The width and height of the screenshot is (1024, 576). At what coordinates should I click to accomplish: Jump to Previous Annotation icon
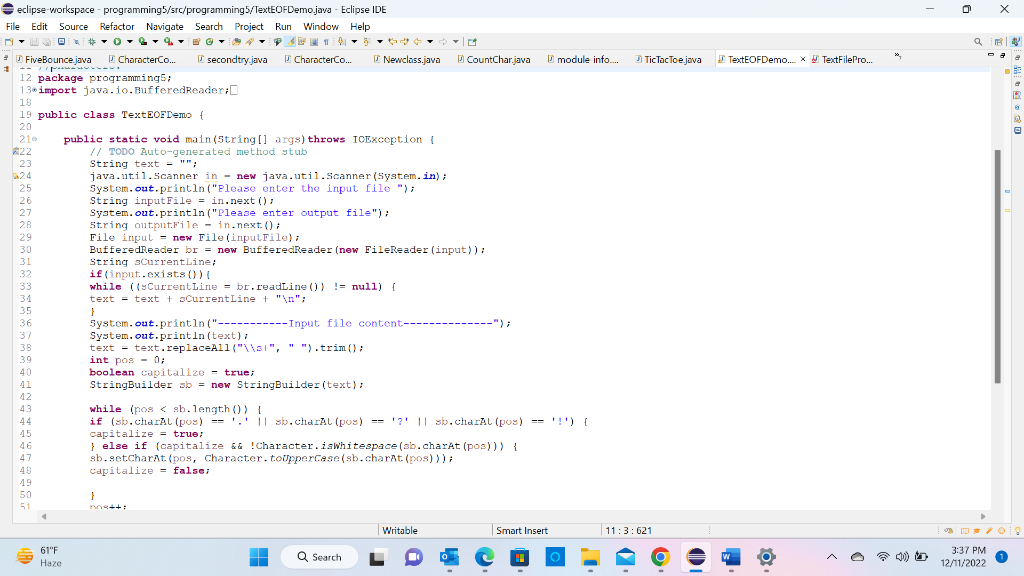366,42
